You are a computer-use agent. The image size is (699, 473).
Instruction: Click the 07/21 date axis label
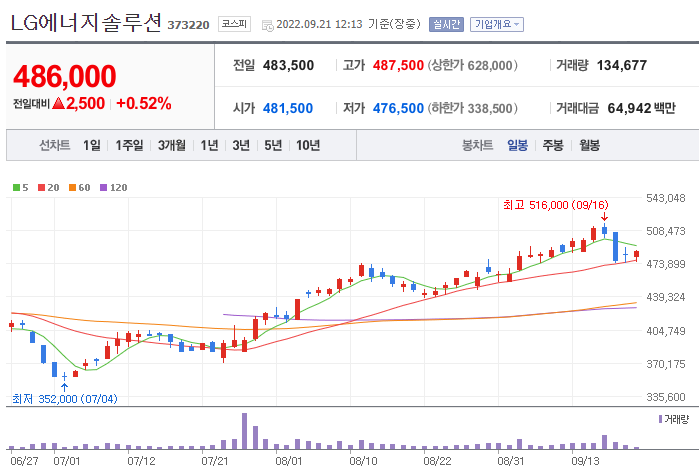coord(214,461)
